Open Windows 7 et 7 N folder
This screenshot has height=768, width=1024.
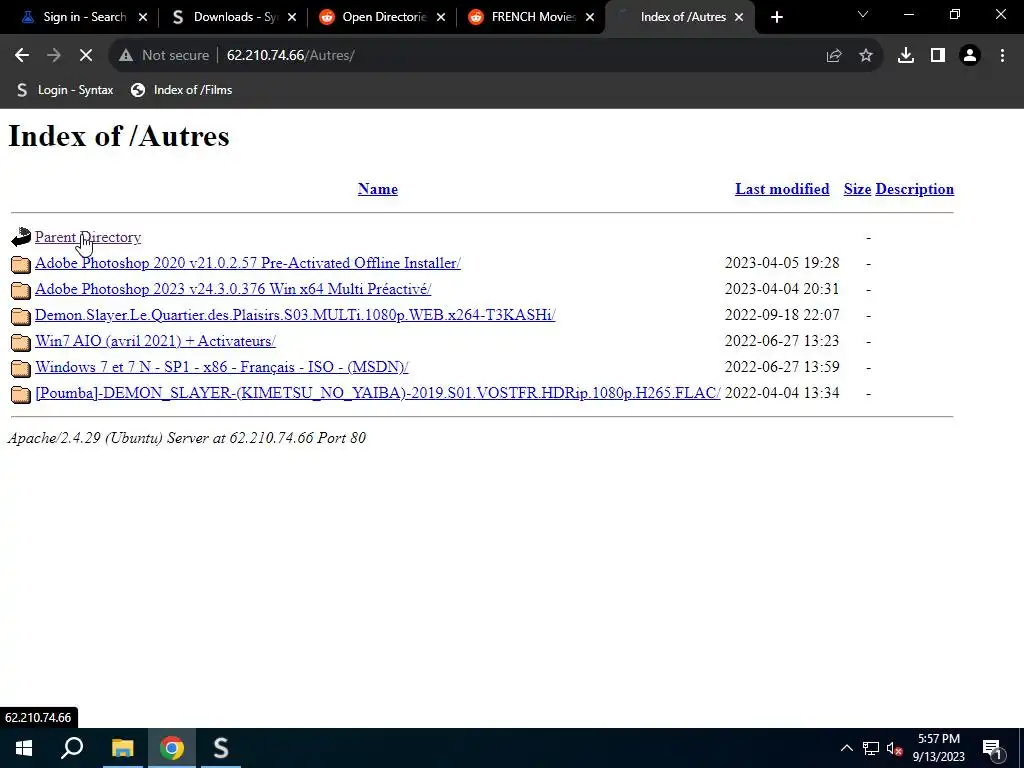221,367
